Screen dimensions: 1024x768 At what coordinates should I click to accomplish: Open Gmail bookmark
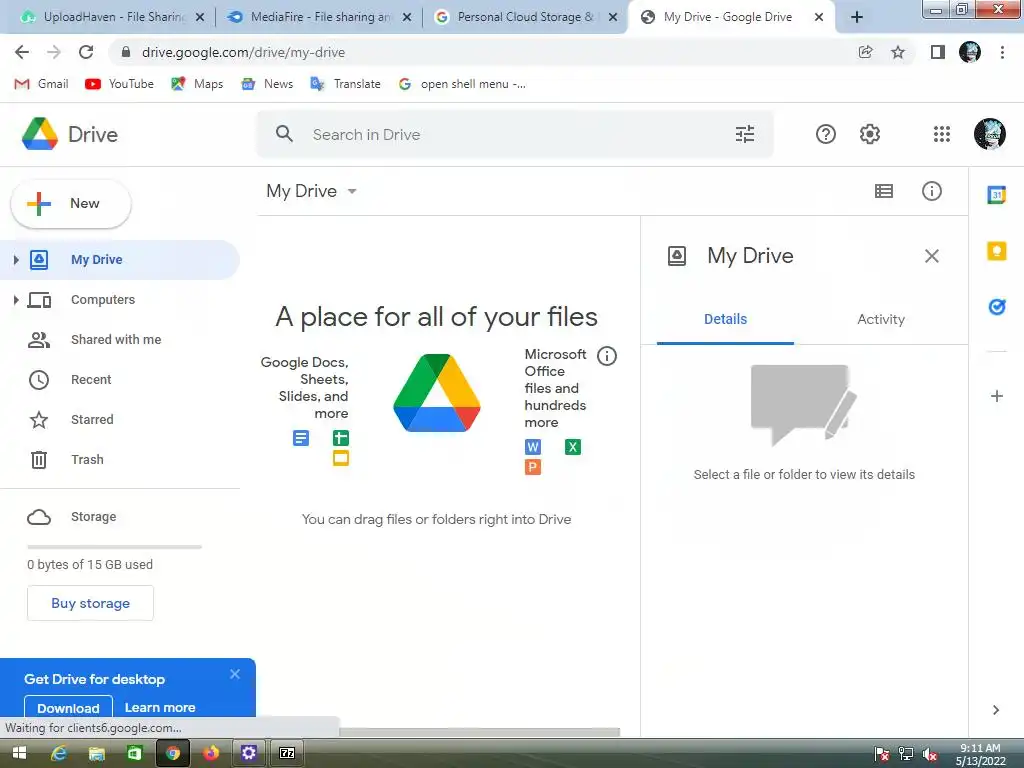click(41, 84)
